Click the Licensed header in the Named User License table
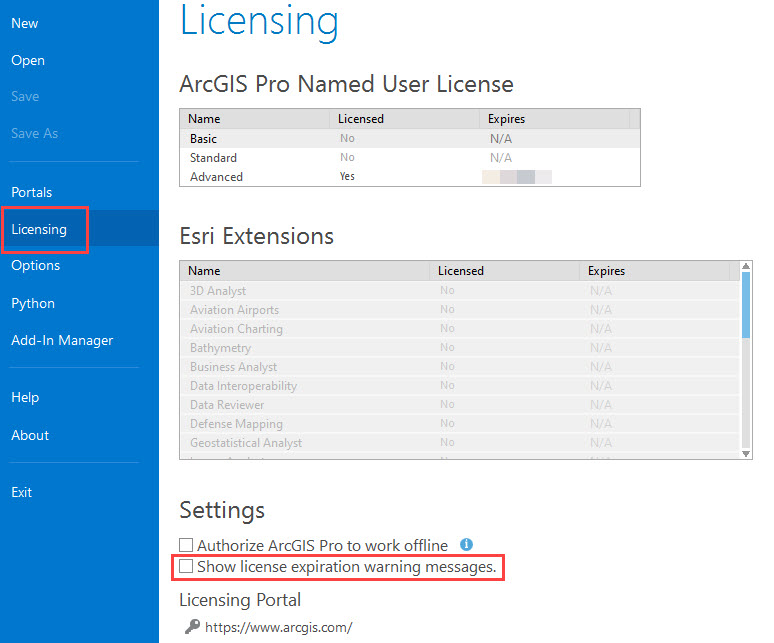Image resolution: width=774 pixels, height=643 pixels. pyautogui.click(x=404, y=119)
